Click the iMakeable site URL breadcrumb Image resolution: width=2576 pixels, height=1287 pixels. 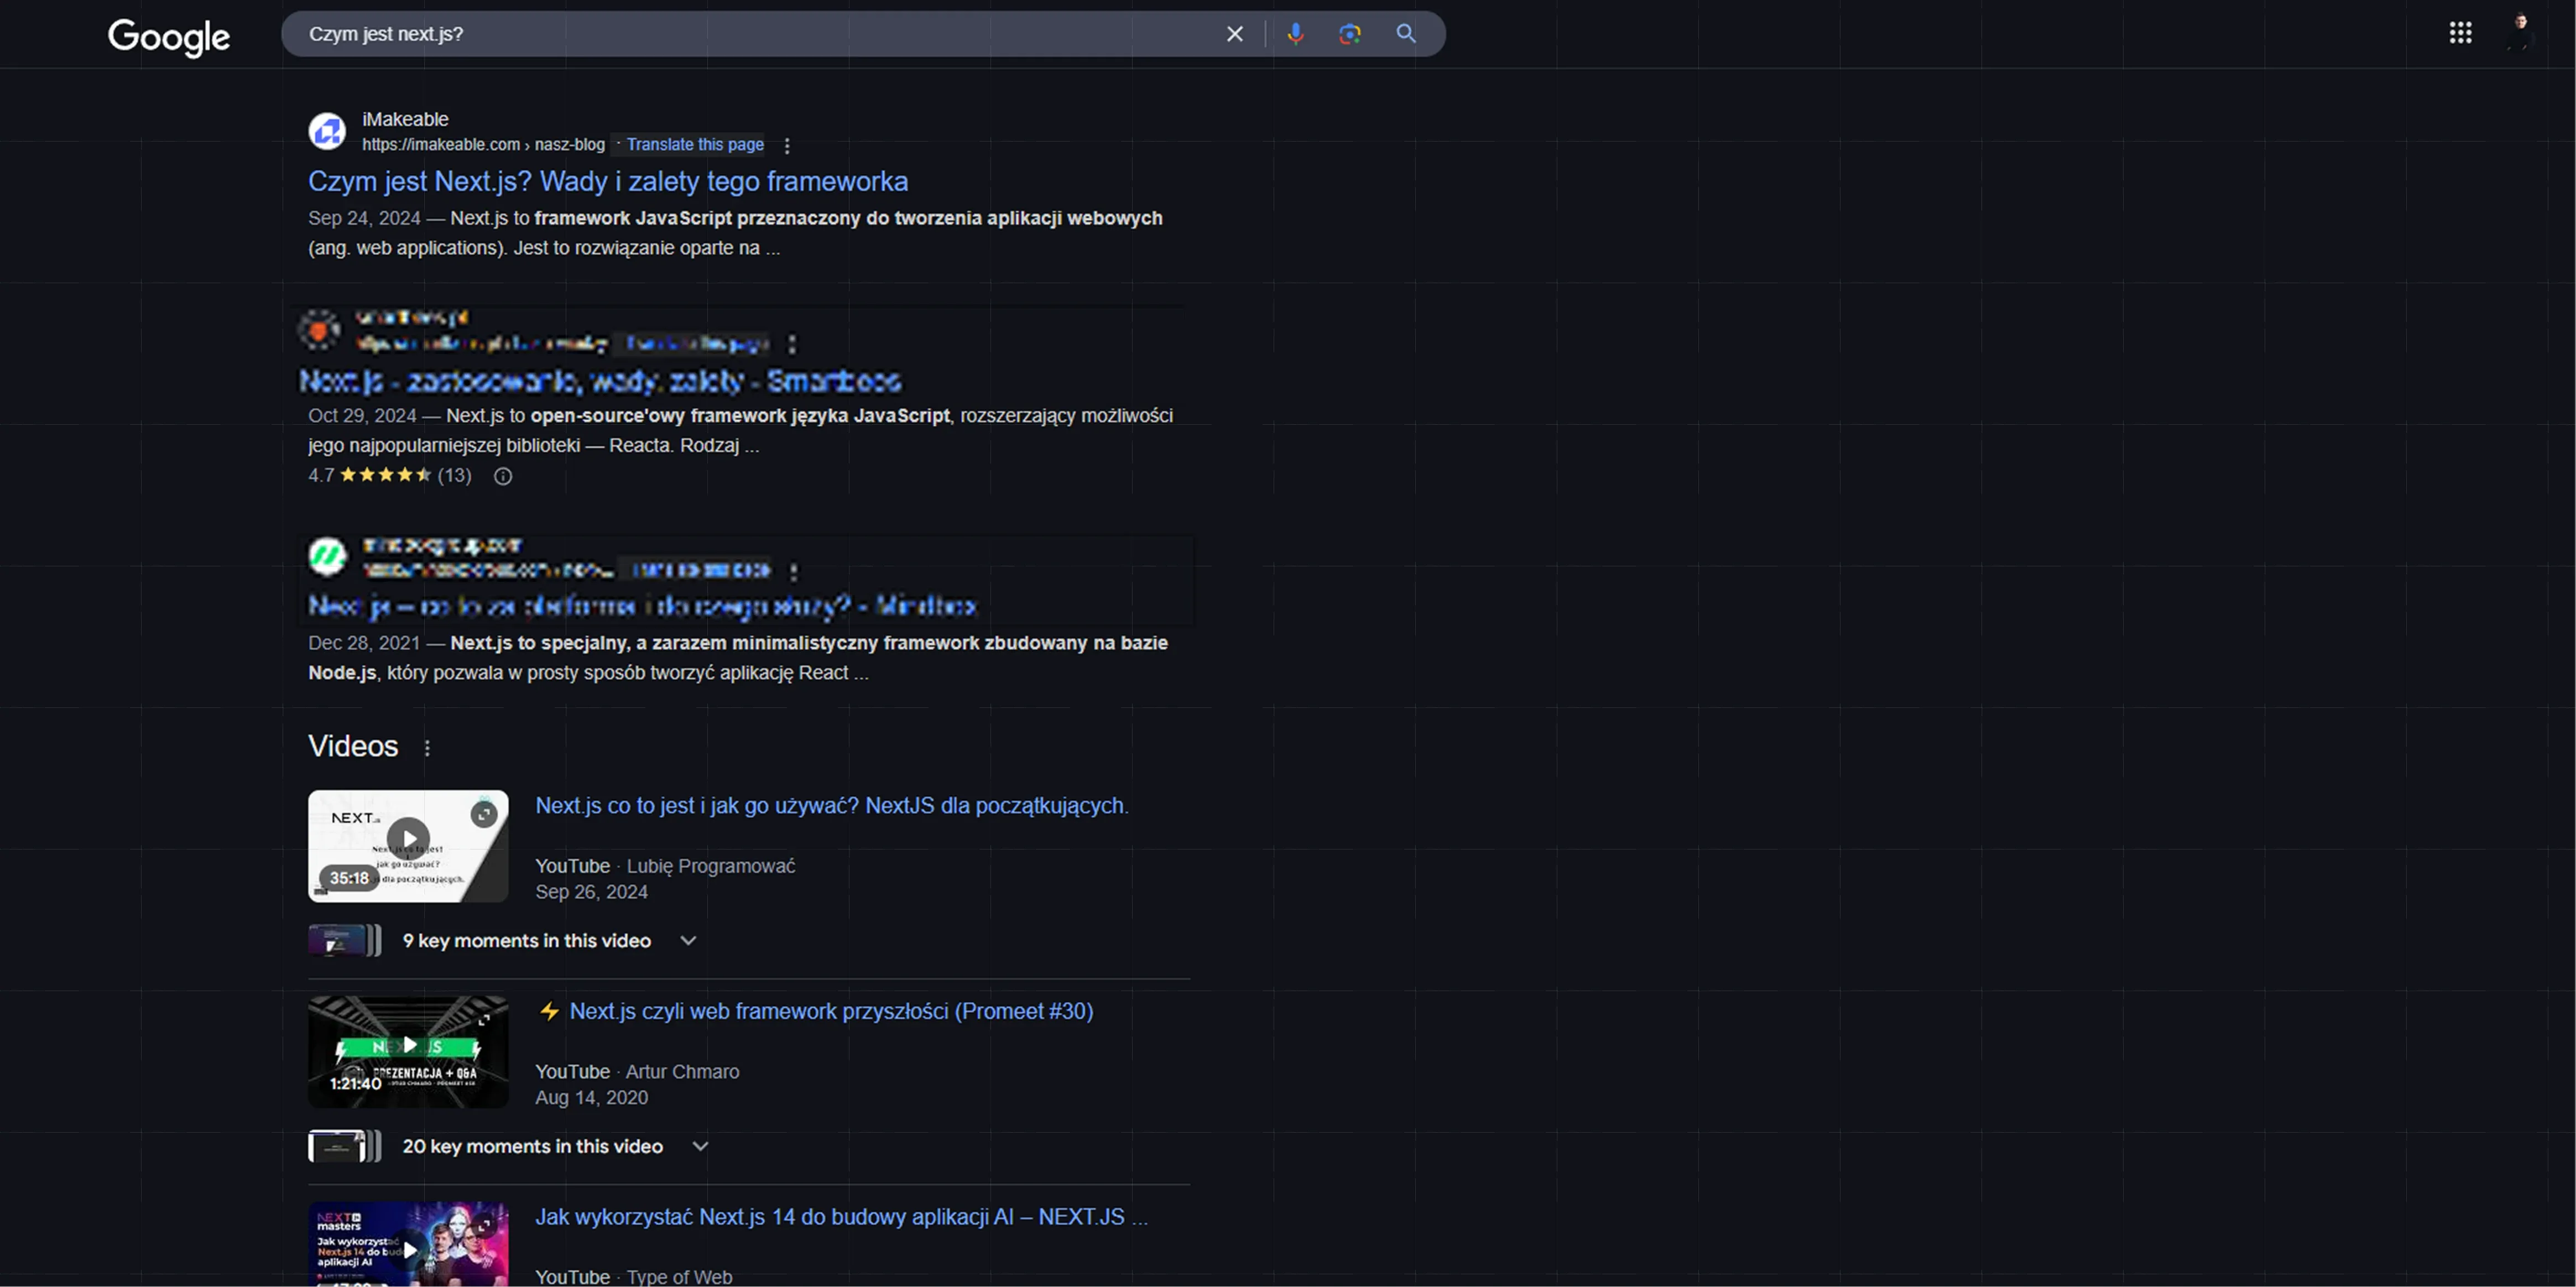click(x=483, y=145)
